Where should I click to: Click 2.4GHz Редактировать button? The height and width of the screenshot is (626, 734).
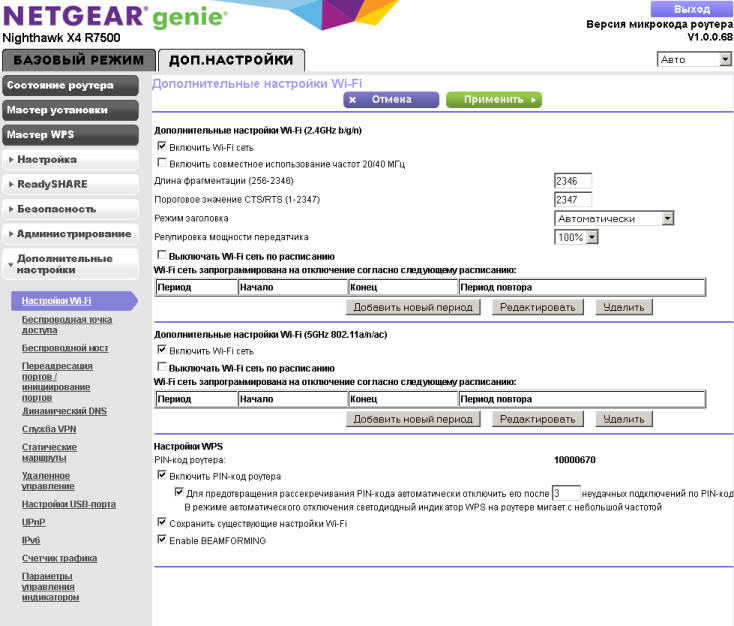(x=537, y=307)
